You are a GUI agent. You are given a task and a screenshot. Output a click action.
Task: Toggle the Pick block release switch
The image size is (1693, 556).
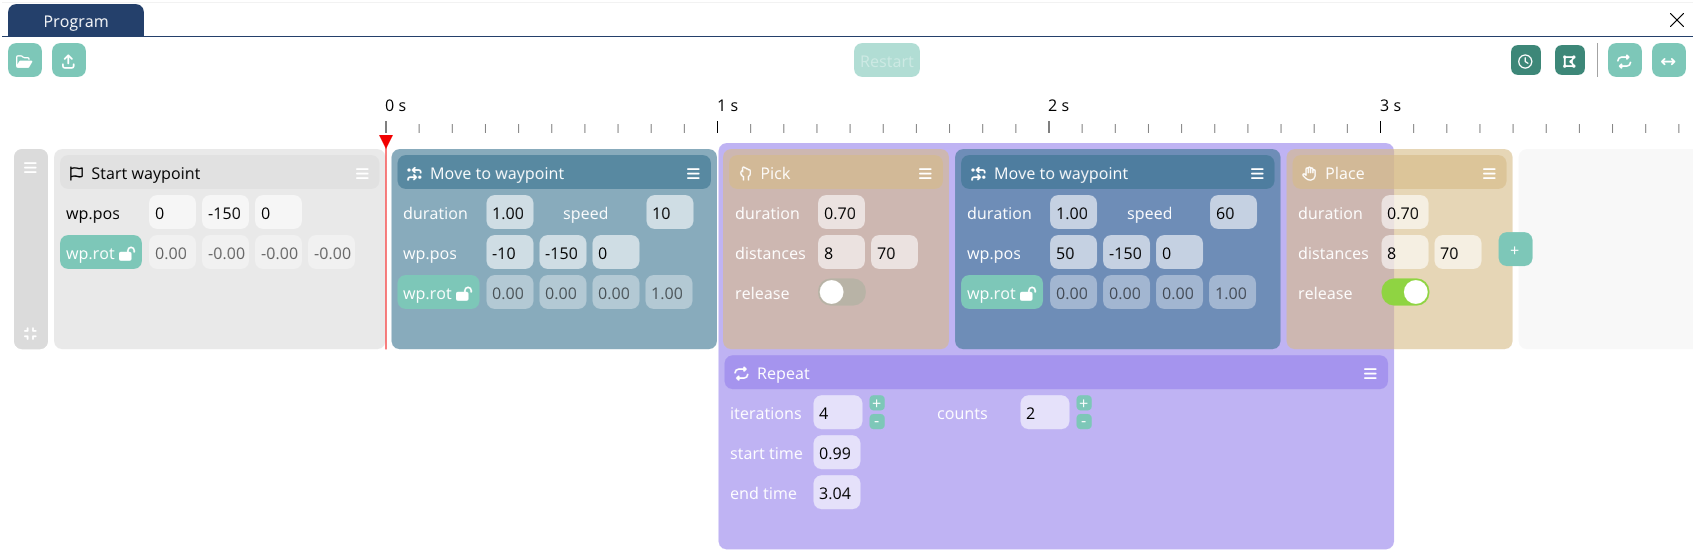pos(841,292)
